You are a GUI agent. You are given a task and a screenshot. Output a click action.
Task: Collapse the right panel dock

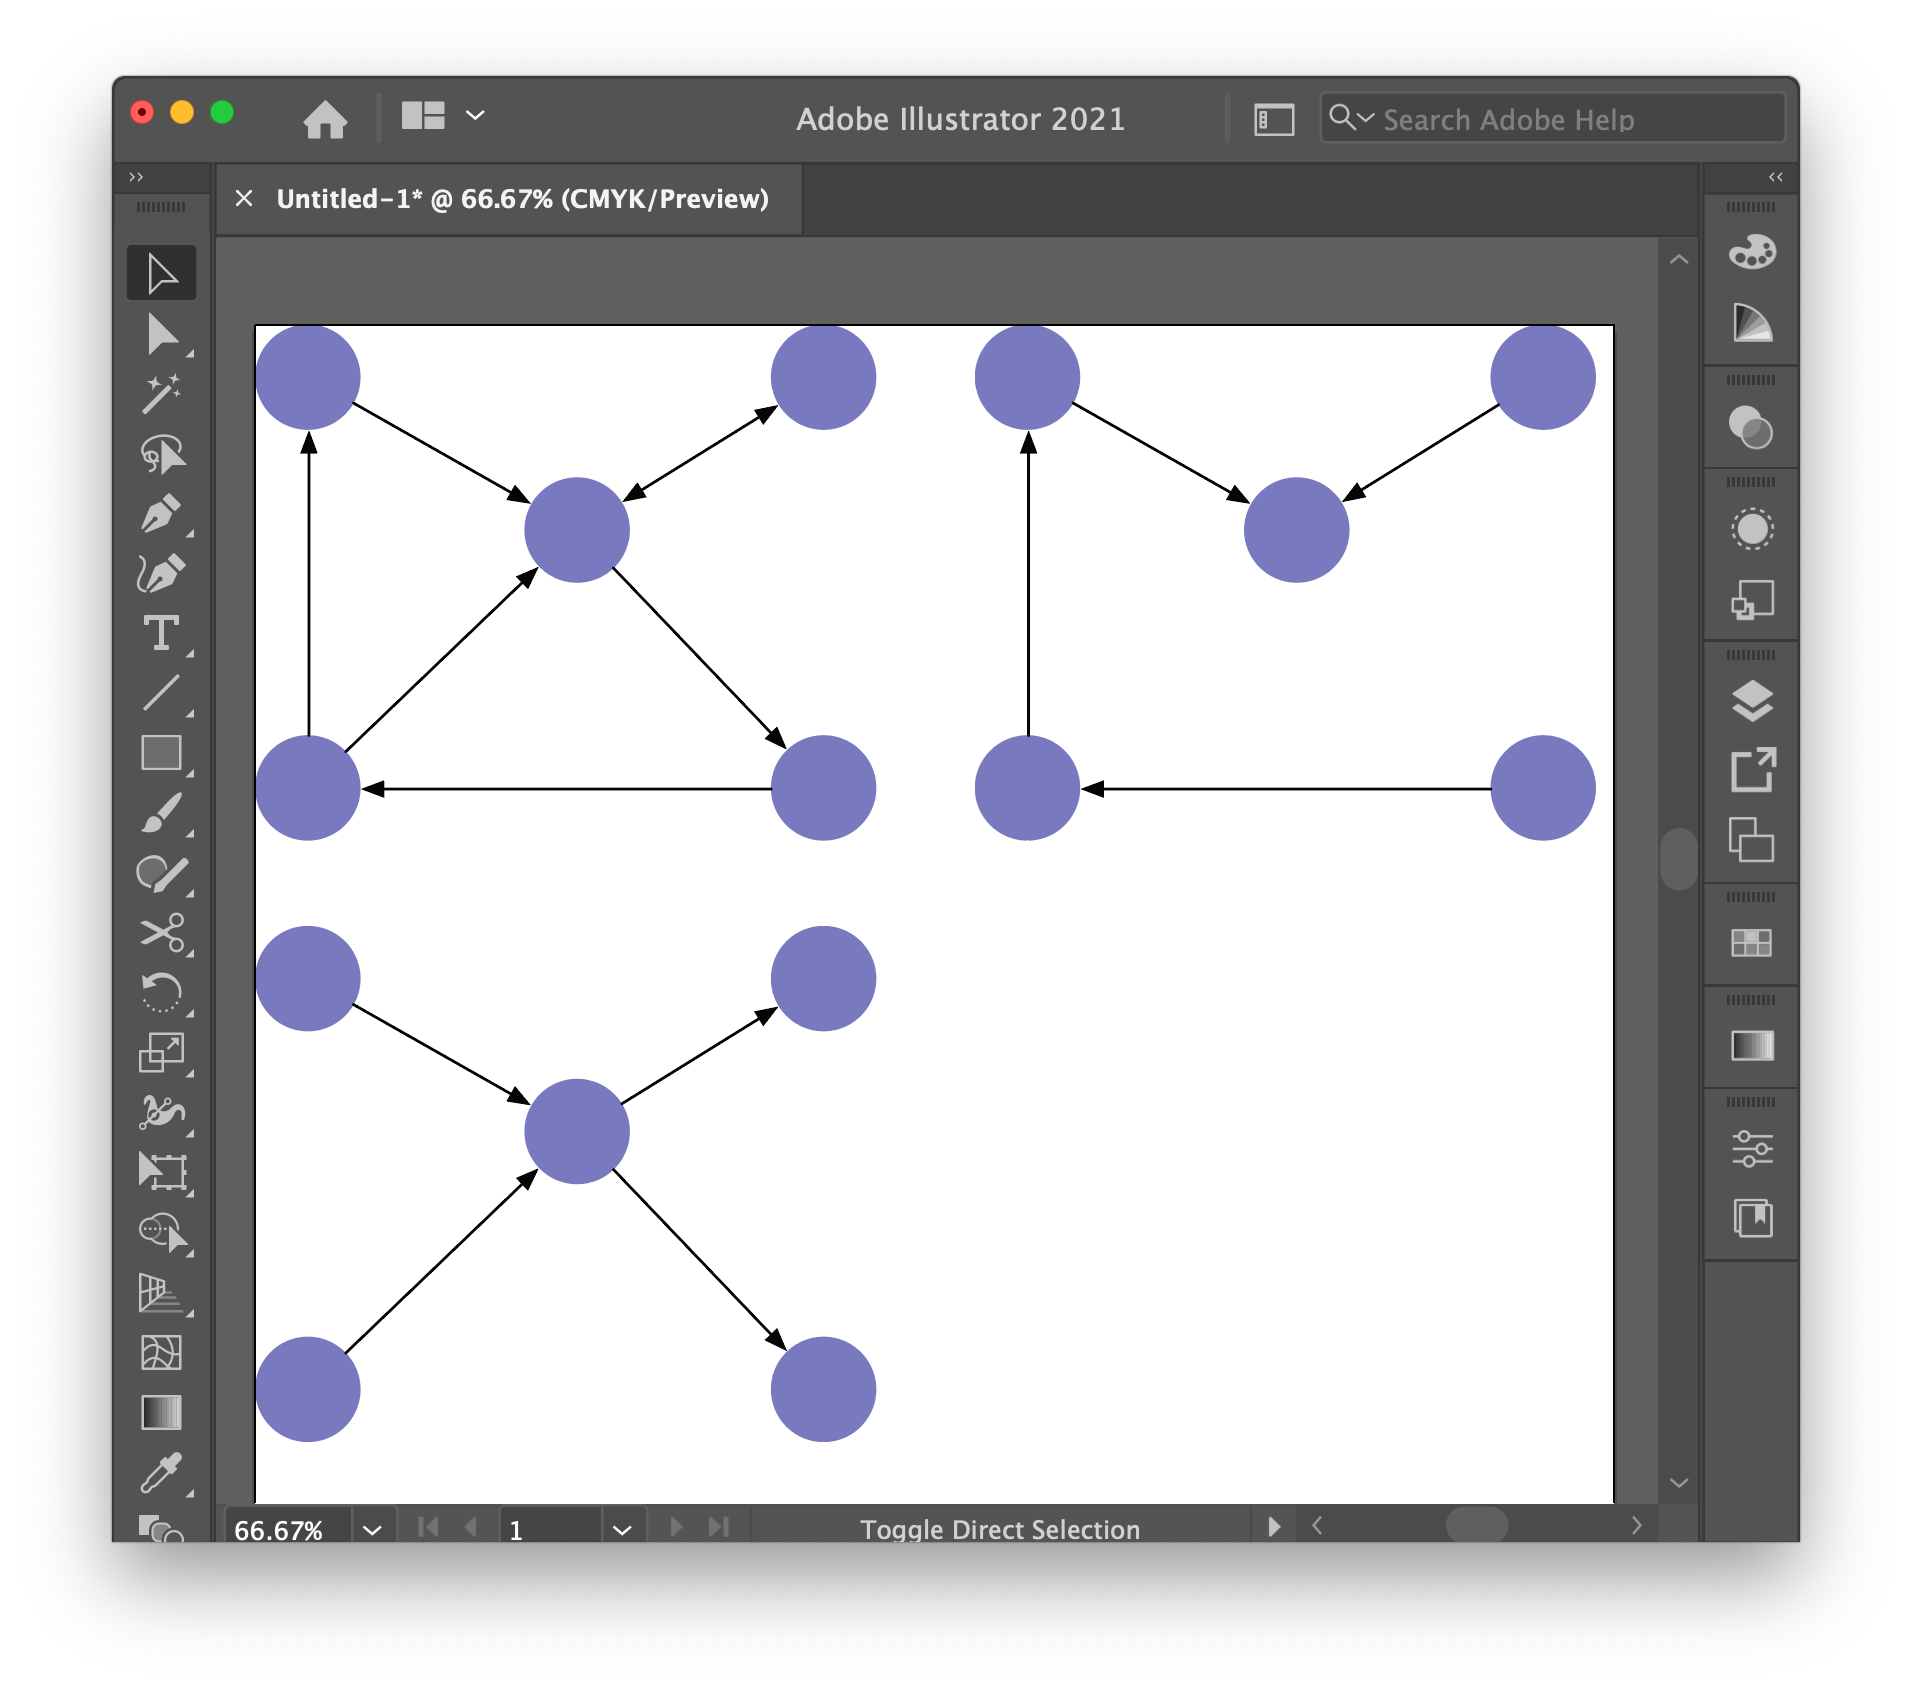coord(1775,177)
